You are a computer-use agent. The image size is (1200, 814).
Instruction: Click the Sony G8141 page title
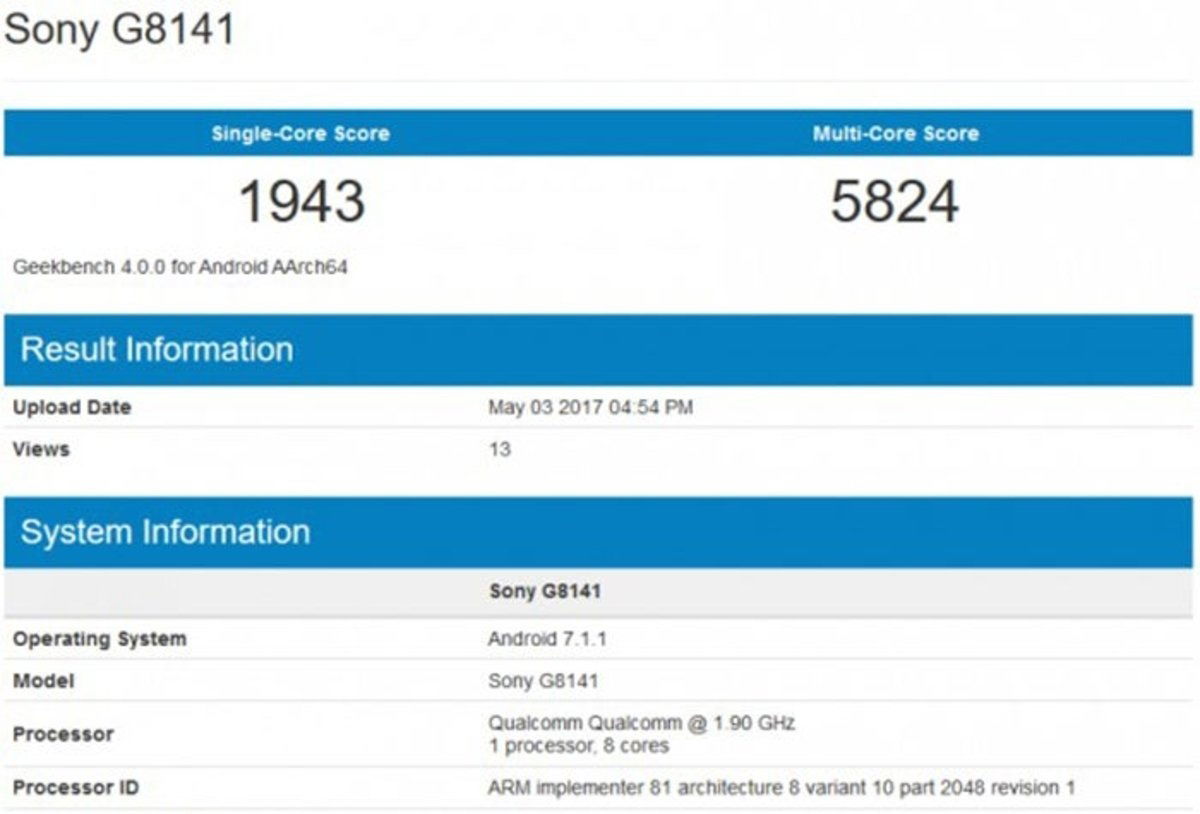(x=120, y=29)
